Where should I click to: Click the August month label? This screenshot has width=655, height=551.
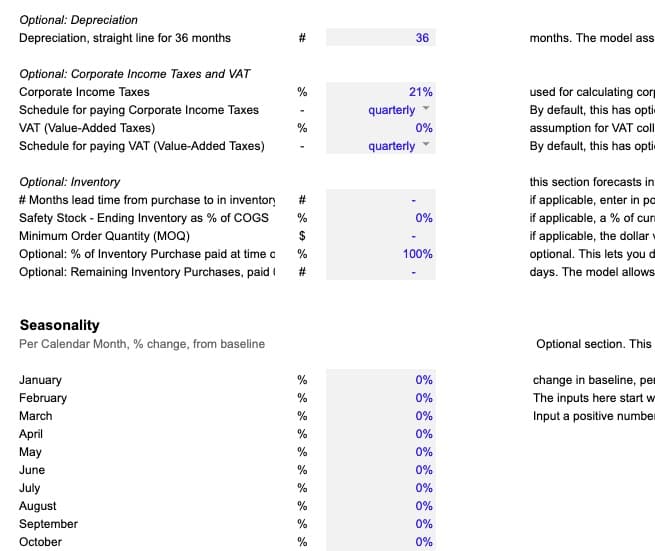38,506
